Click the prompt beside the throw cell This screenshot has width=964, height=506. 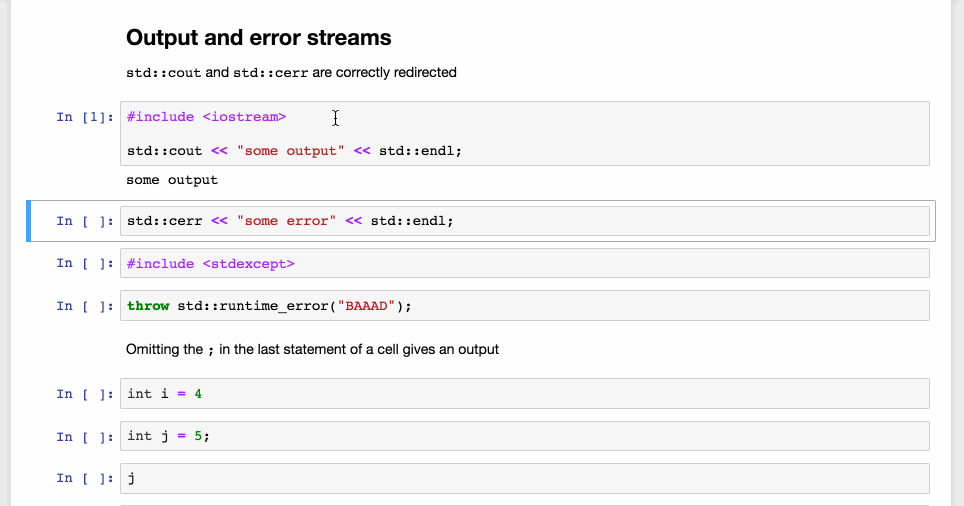[x=84, y=306]
